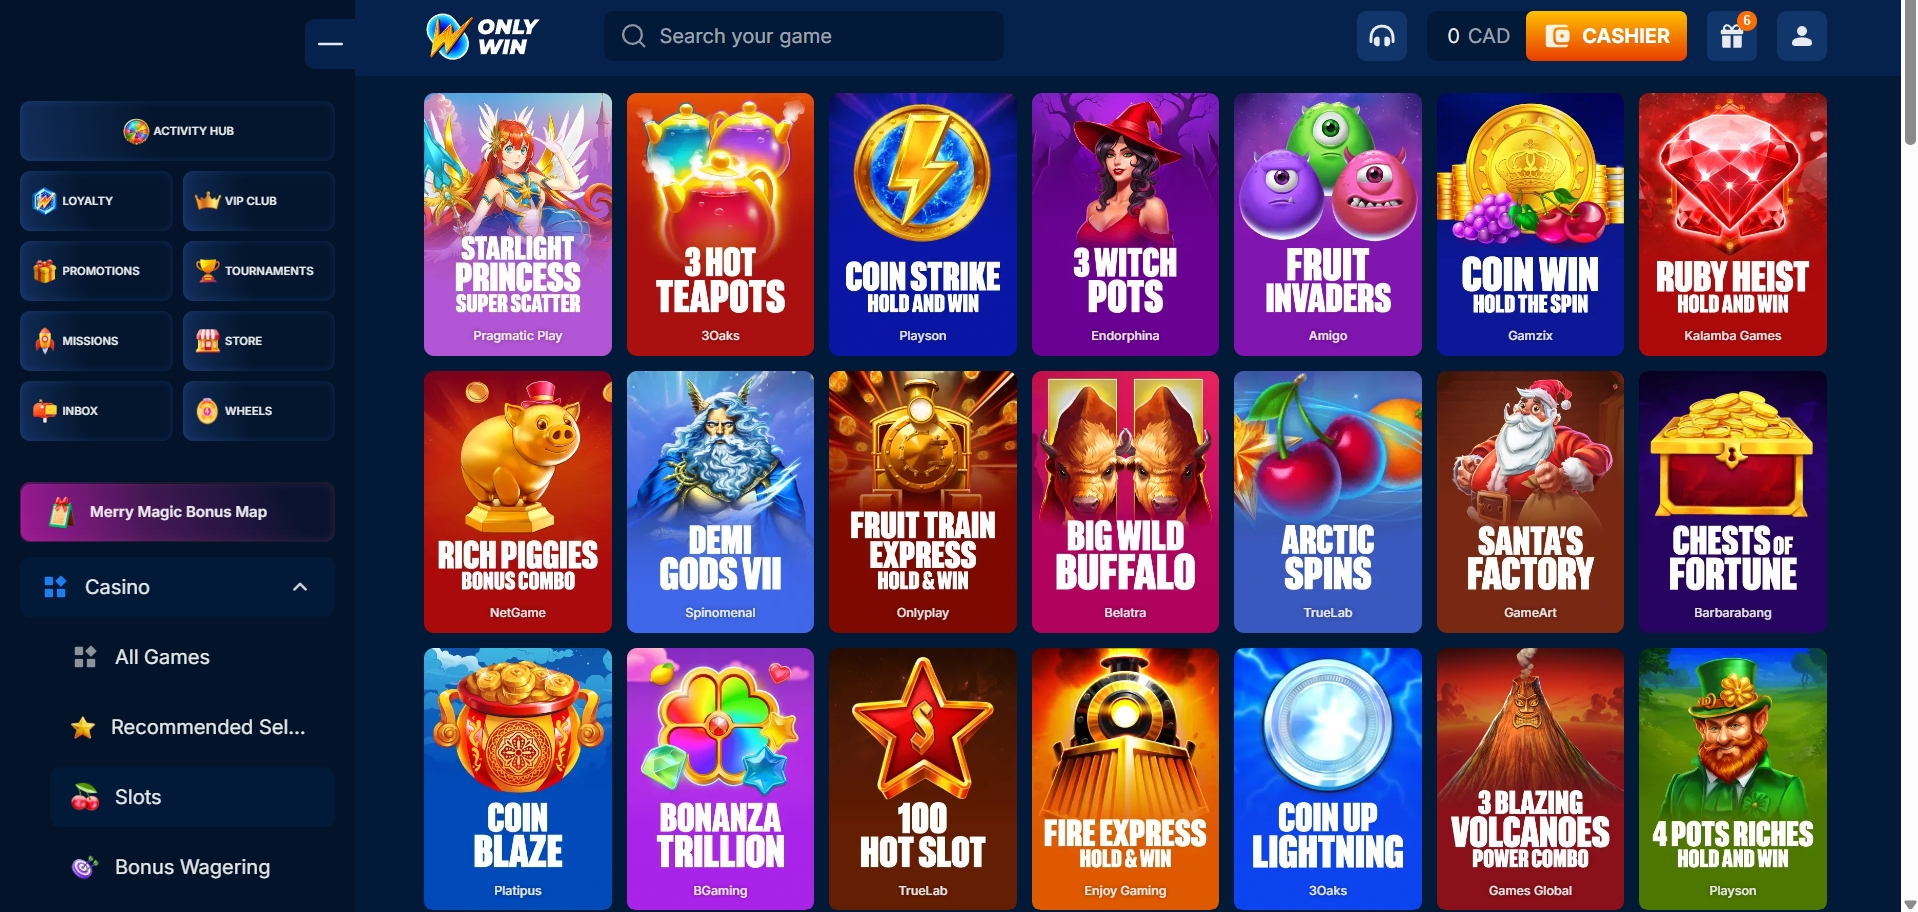
Task: Open the Wheels section
Action: [x=258, y=411]
